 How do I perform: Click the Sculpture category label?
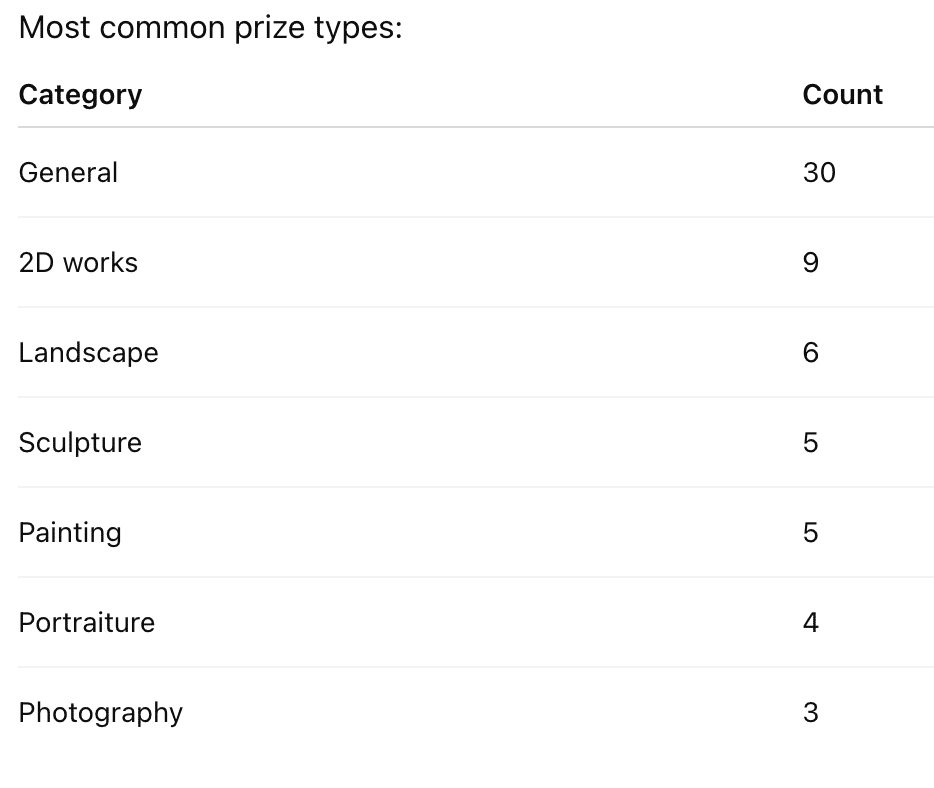80,443
